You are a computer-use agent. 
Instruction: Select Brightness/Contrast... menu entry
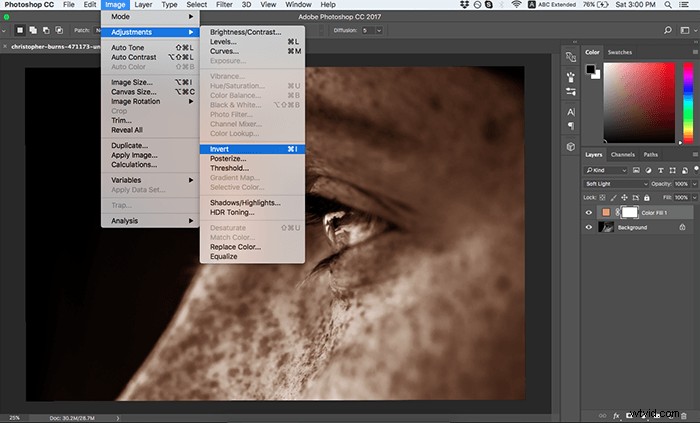(x=252, y=32)
